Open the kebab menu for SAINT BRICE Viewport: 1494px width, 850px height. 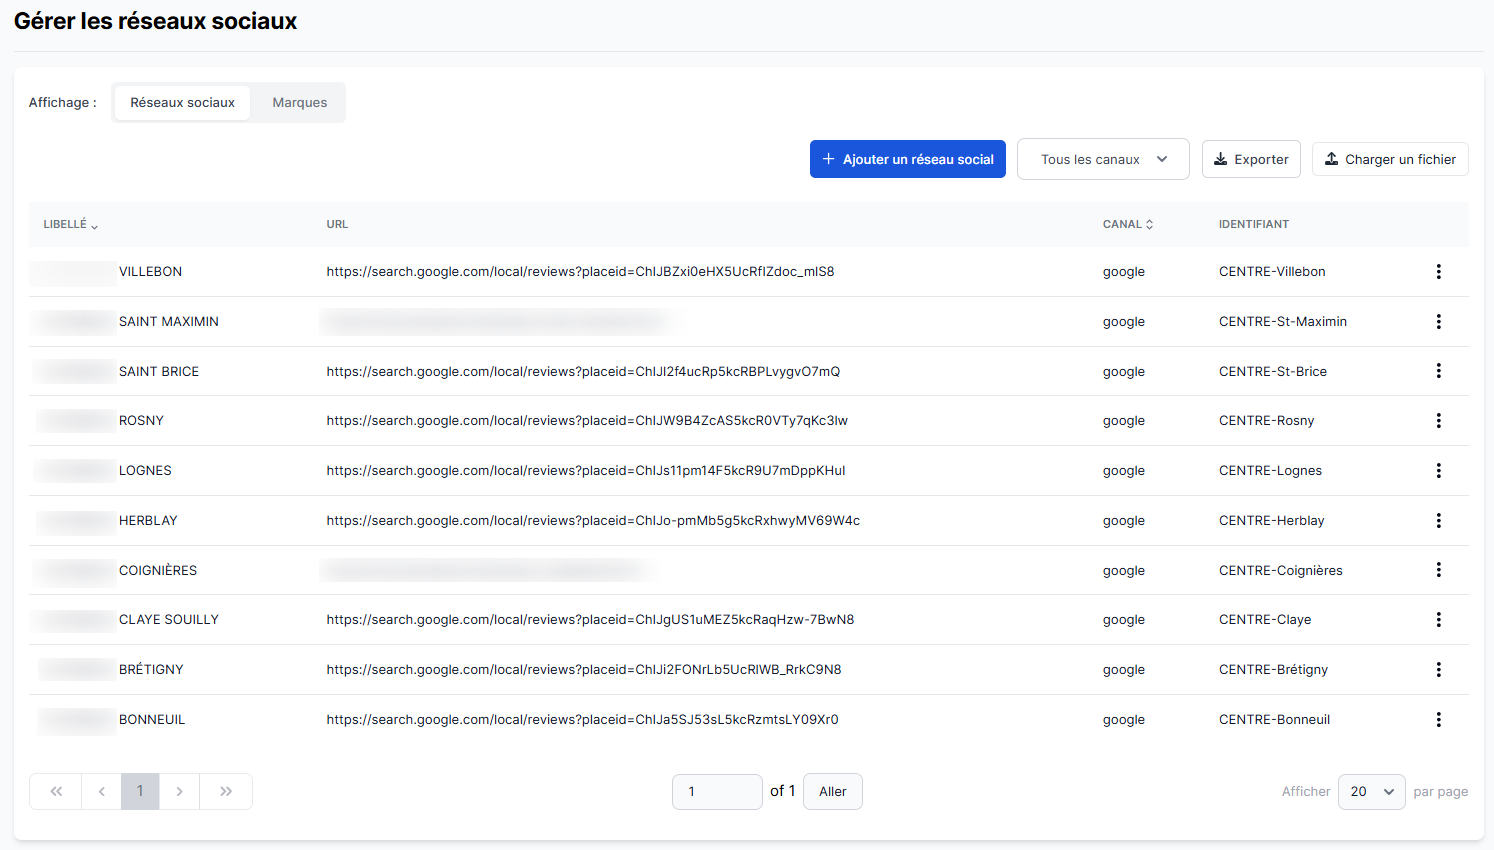[x=1438, y=371]
